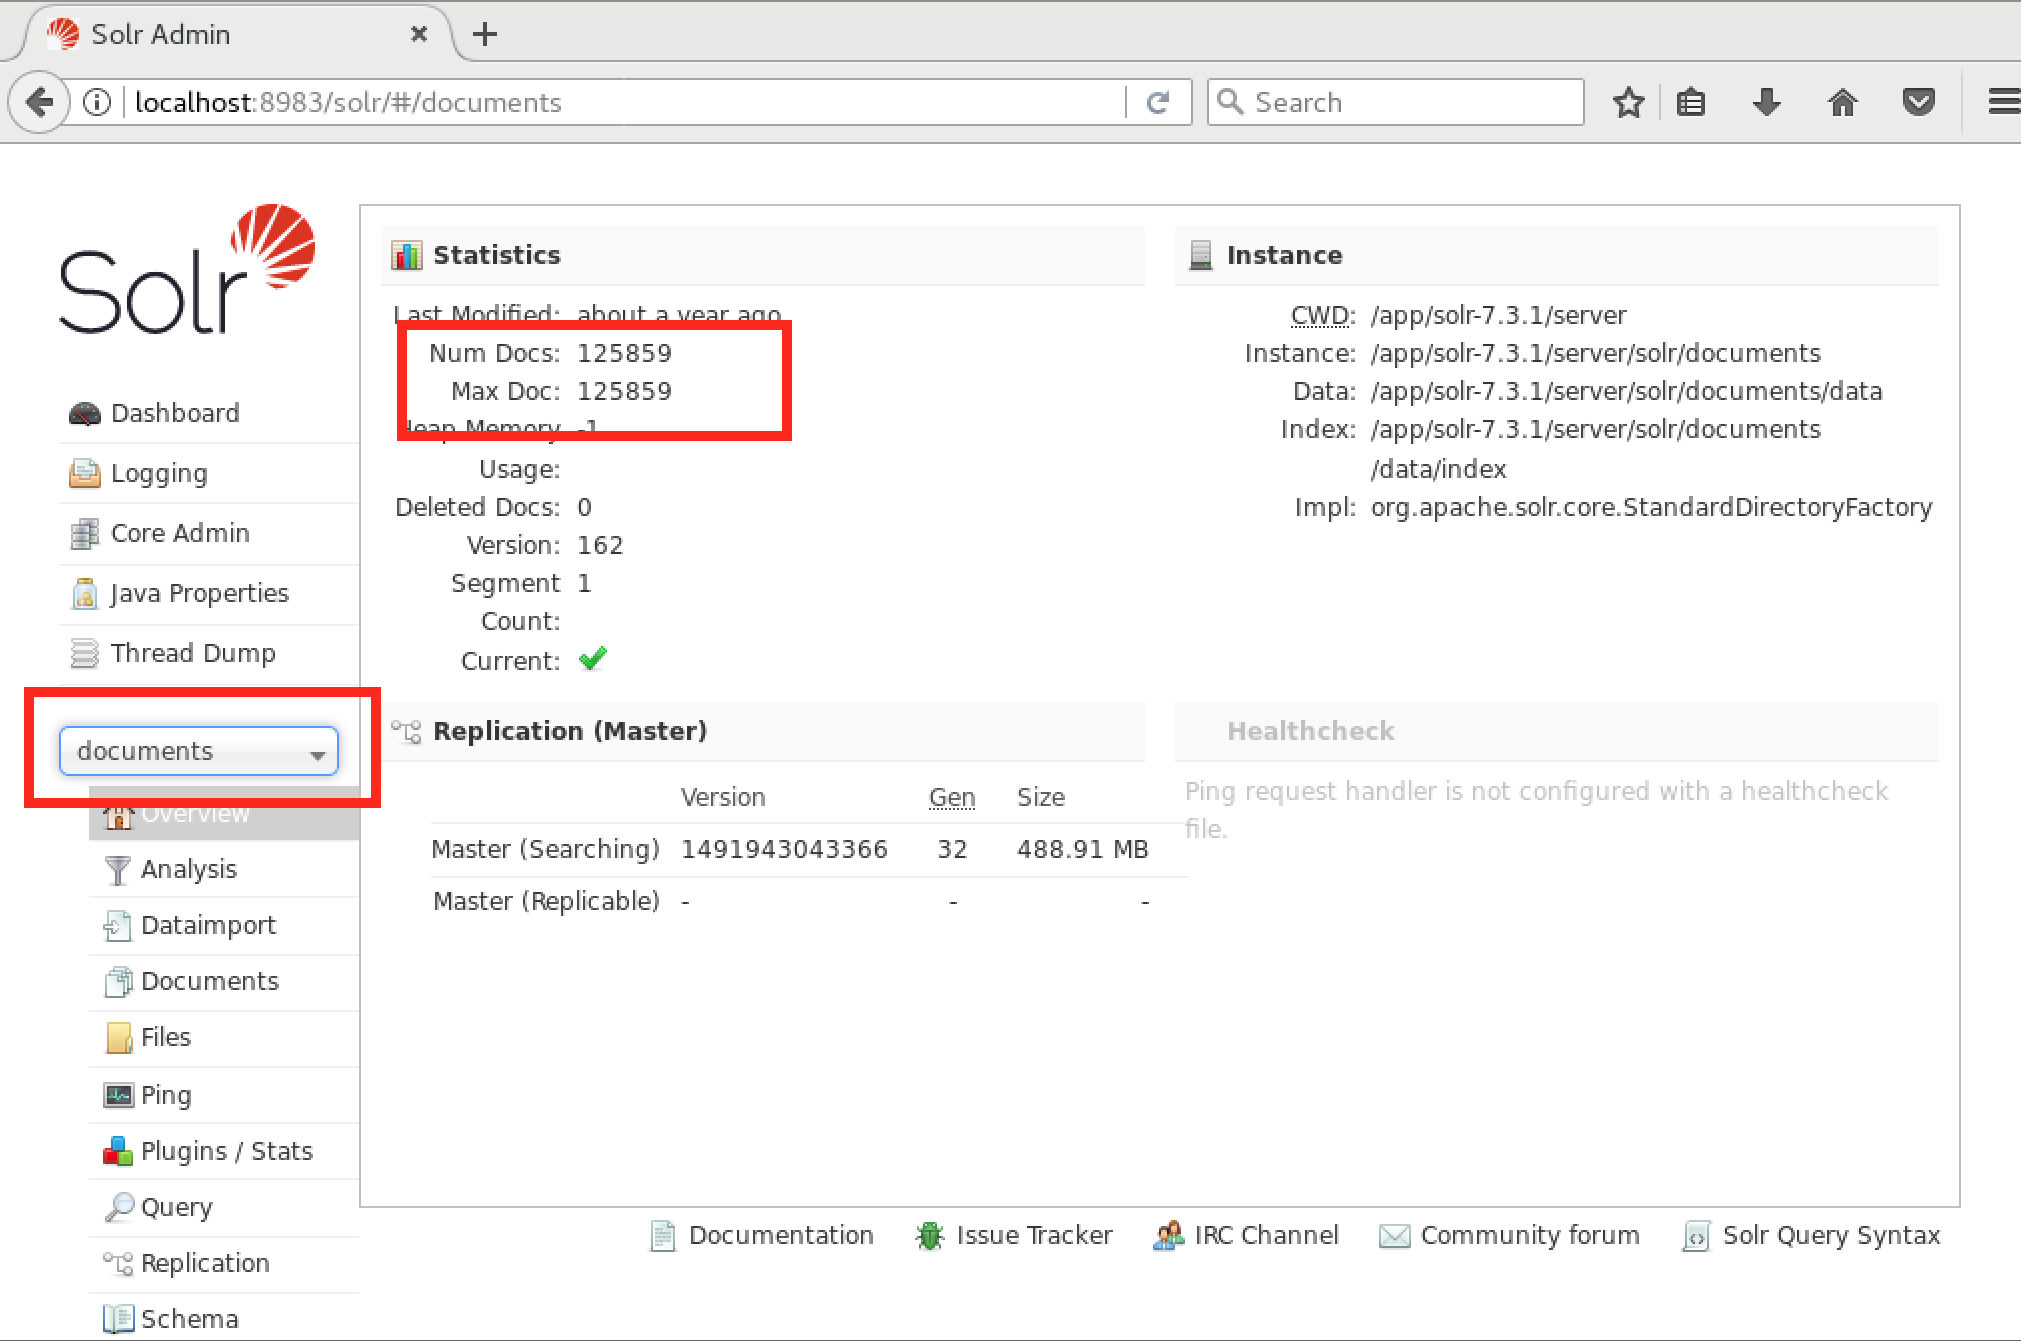Go back with the browser back arrow
Image resolution: width=2021 pixels, height=1341 pixels.
point(40,102)
